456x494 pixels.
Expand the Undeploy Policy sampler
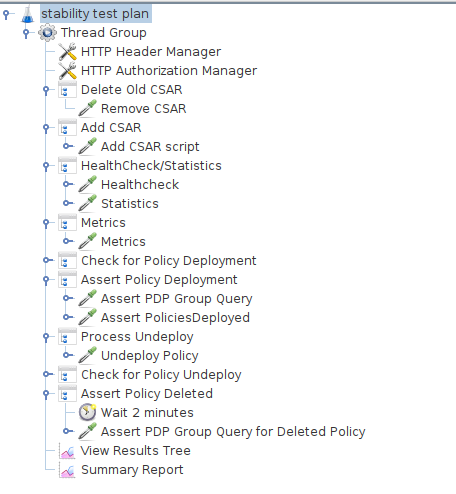[67, 355]
